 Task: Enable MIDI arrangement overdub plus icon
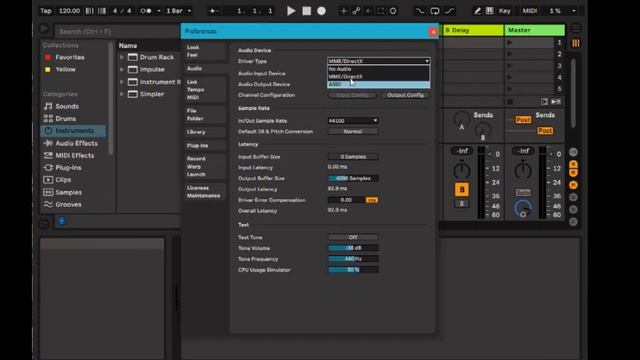(344, 11)
